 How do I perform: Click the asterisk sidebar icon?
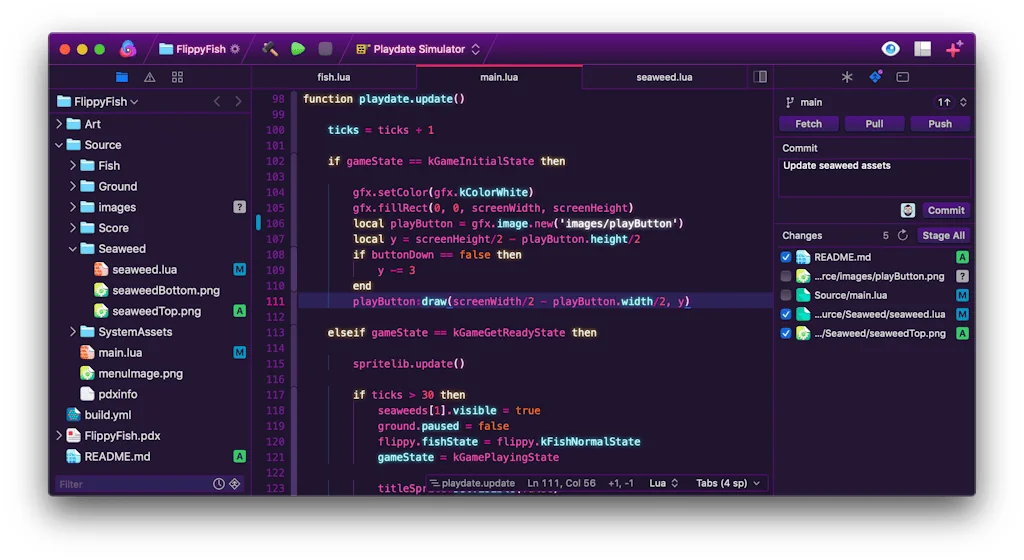point(847,77)
